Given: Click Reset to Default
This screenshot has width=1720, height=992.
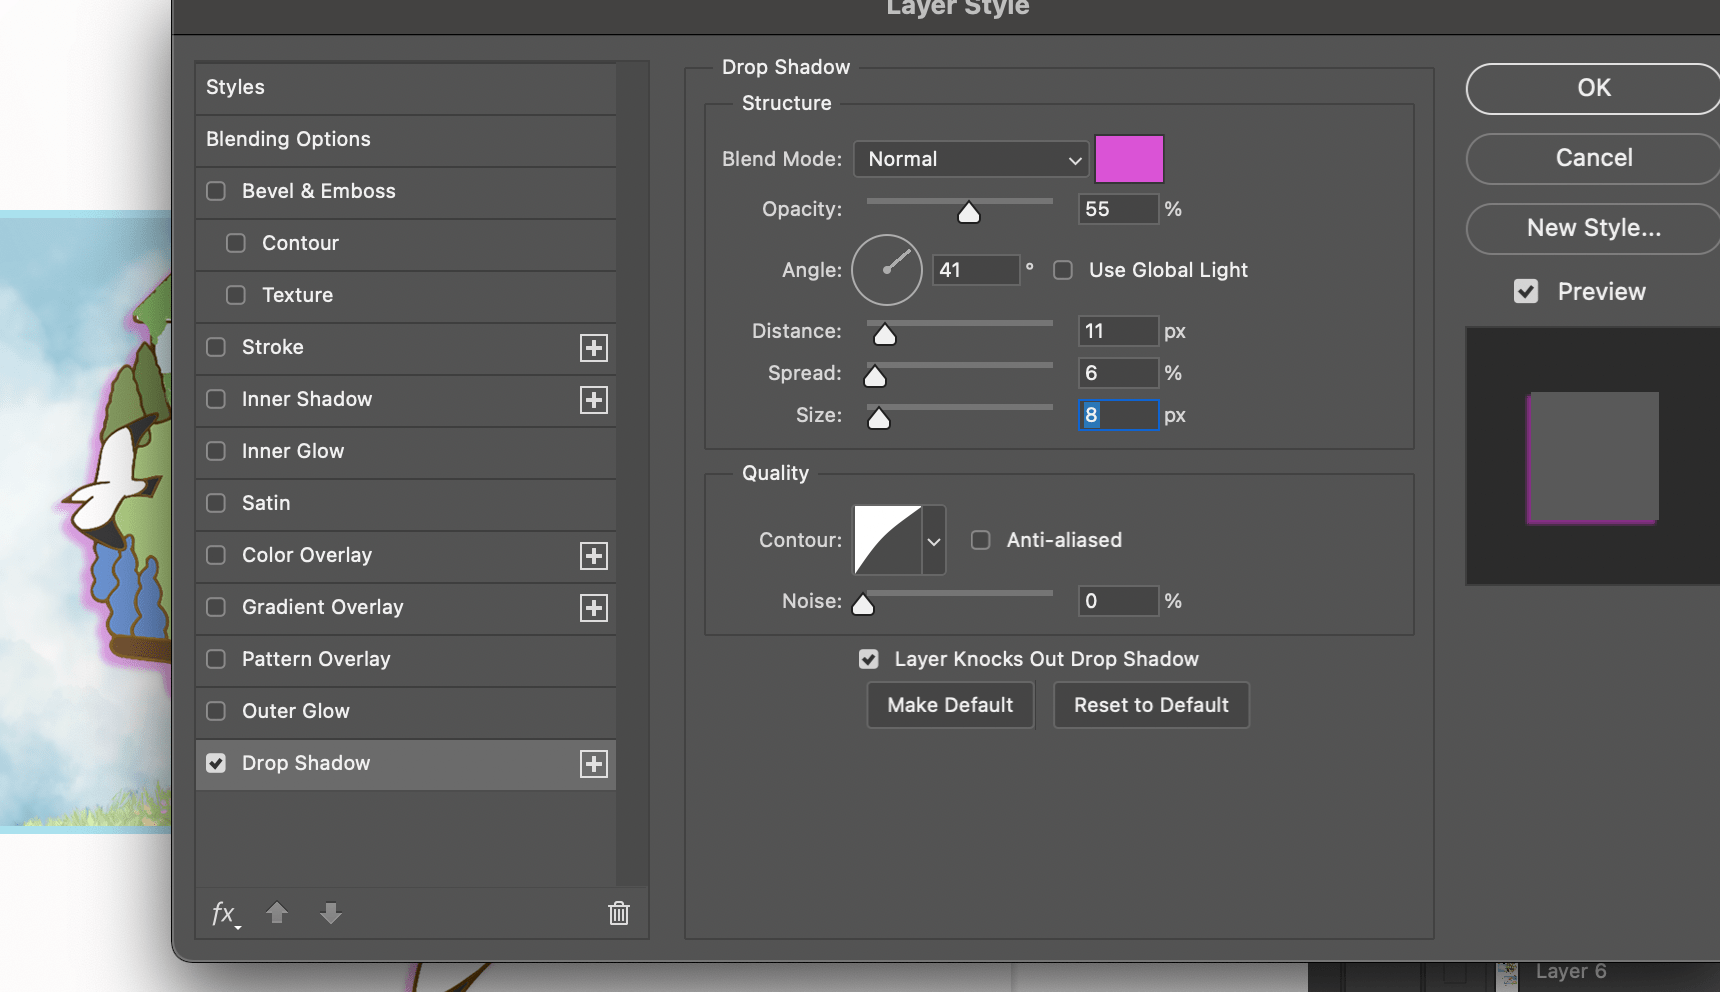Looking at the screenshot, I should click(1151, 705).
